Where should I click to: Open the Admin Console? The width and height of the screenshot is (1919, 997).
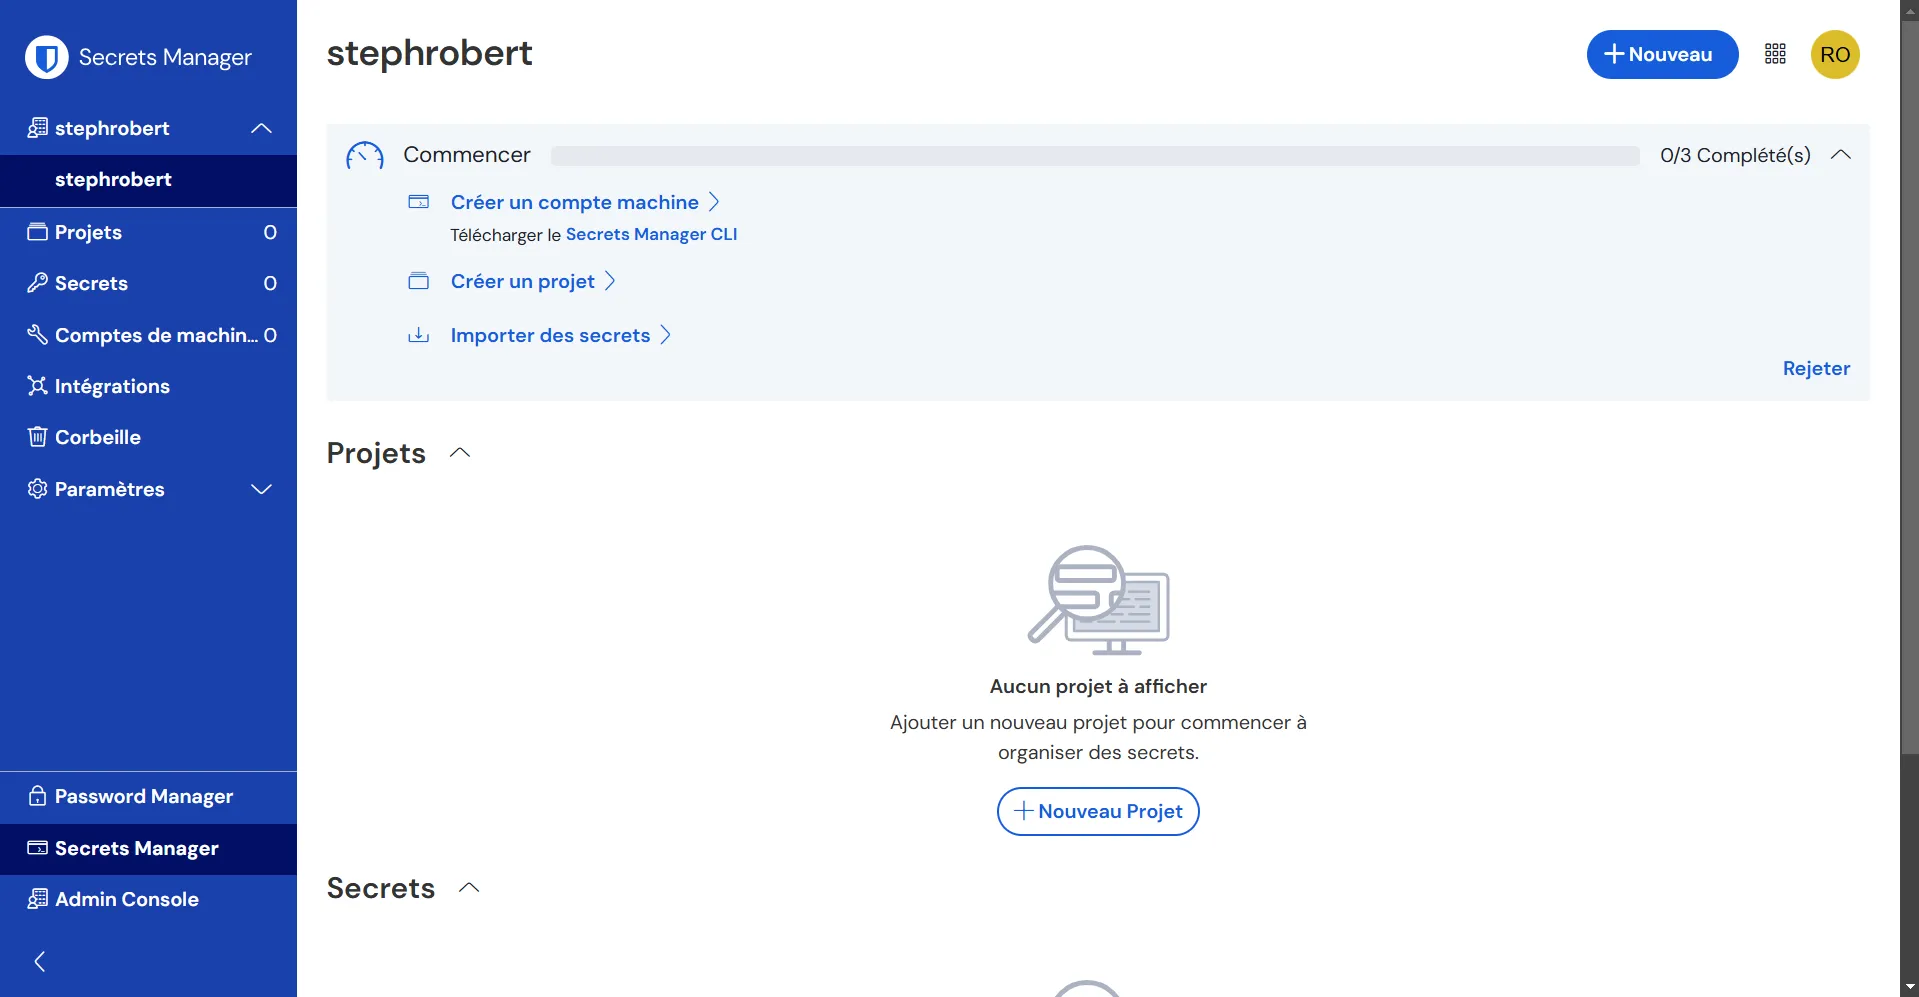(x=126, y=899)
